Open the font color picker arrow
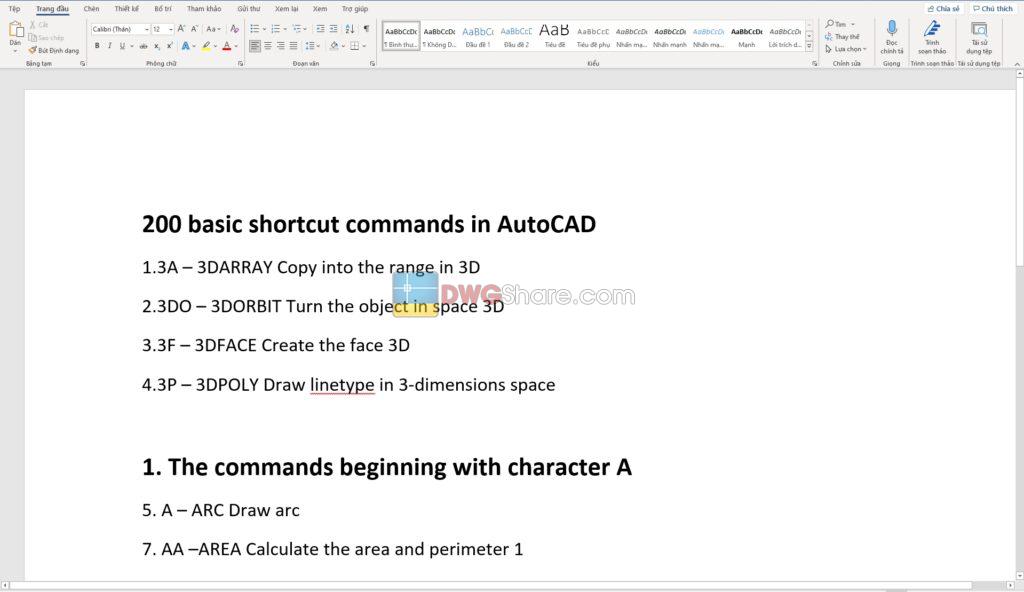 (236, 46)
